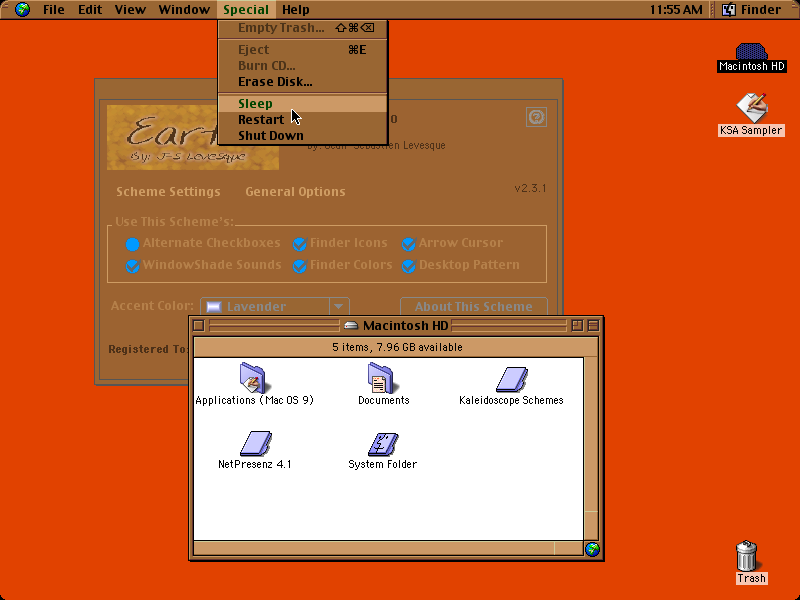Click the globe resize corner of Macintosh HD window
This screenshot has width=800, height=600.
tap(592, 549)
